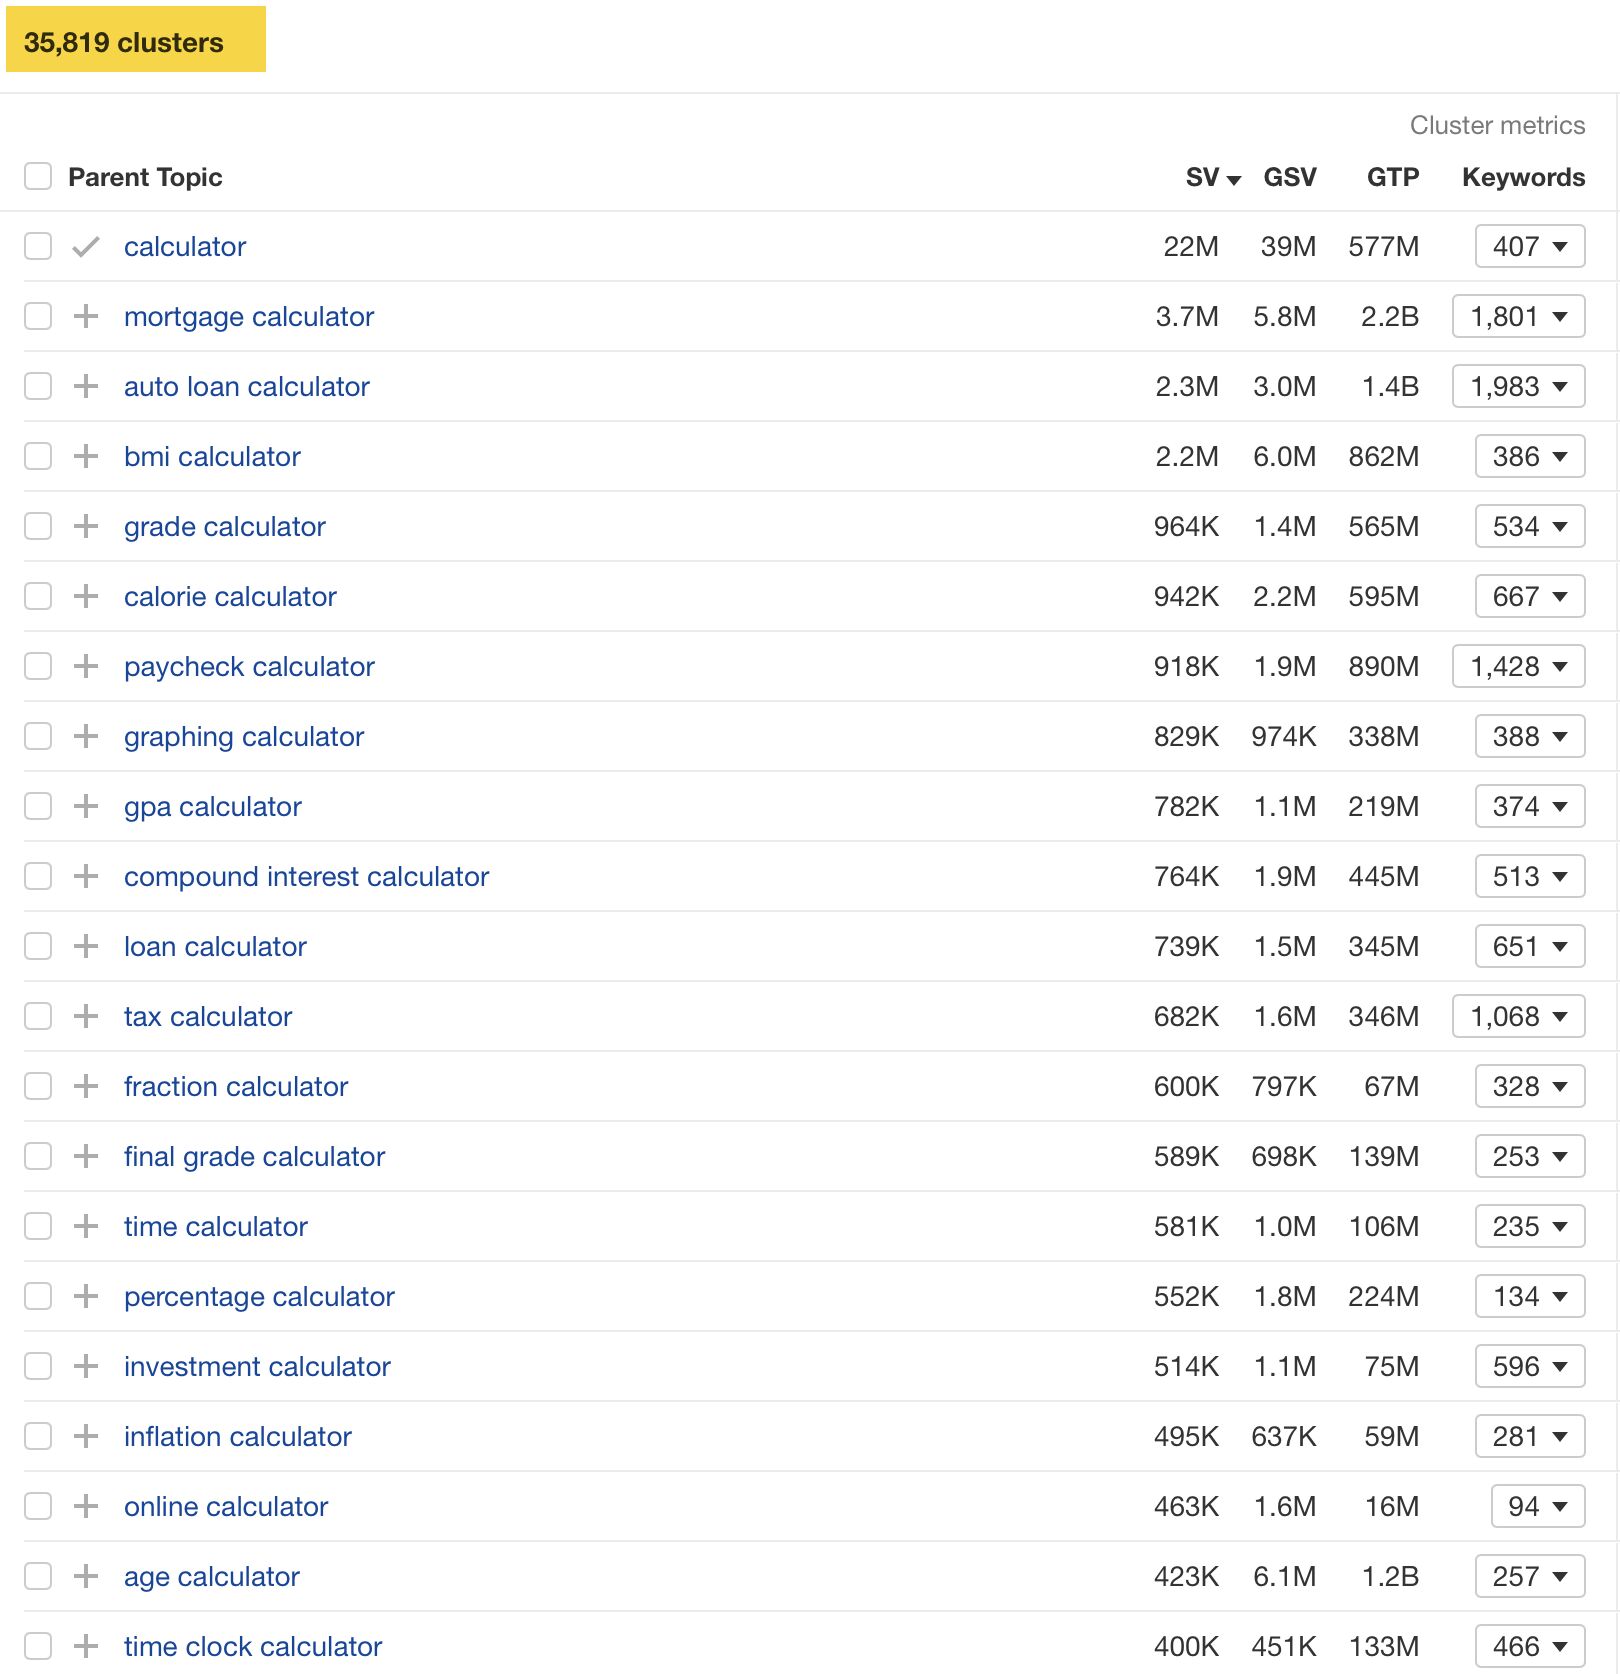The height and width of the screenshot is (1674, 1620).
Task: Check the checkbox for inflation calculator
Action: (x=37, y=1436)
